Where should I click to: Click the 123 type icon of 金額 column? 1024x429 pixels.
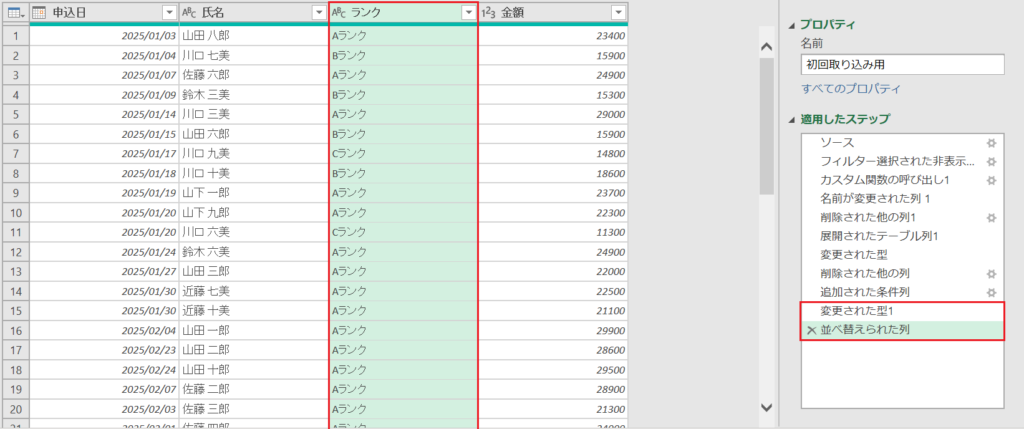489,13
